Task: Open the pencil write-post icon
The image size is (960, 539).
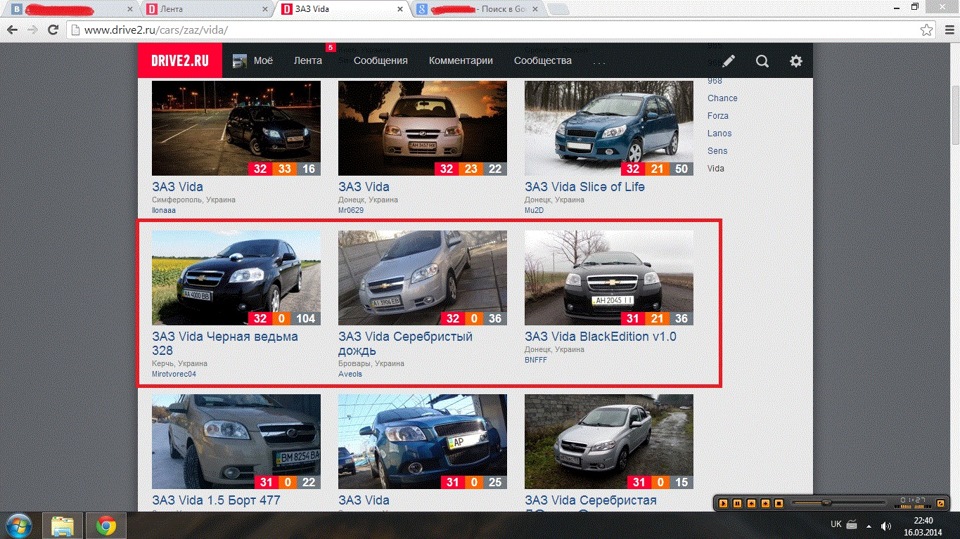Action: [729, 61]
